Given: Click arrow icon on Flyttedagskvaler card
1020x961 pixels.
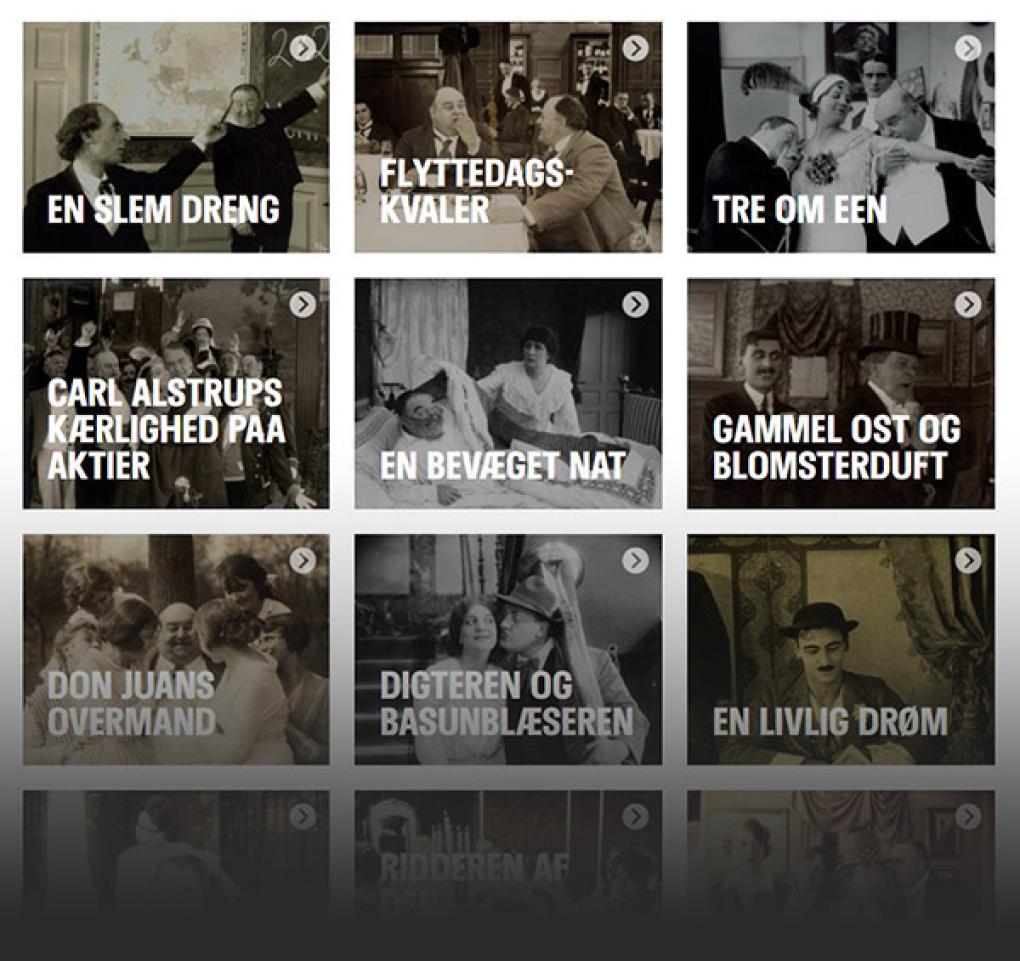Looking at the screenshot, I should pyautogui.click(x=635, y=48).
